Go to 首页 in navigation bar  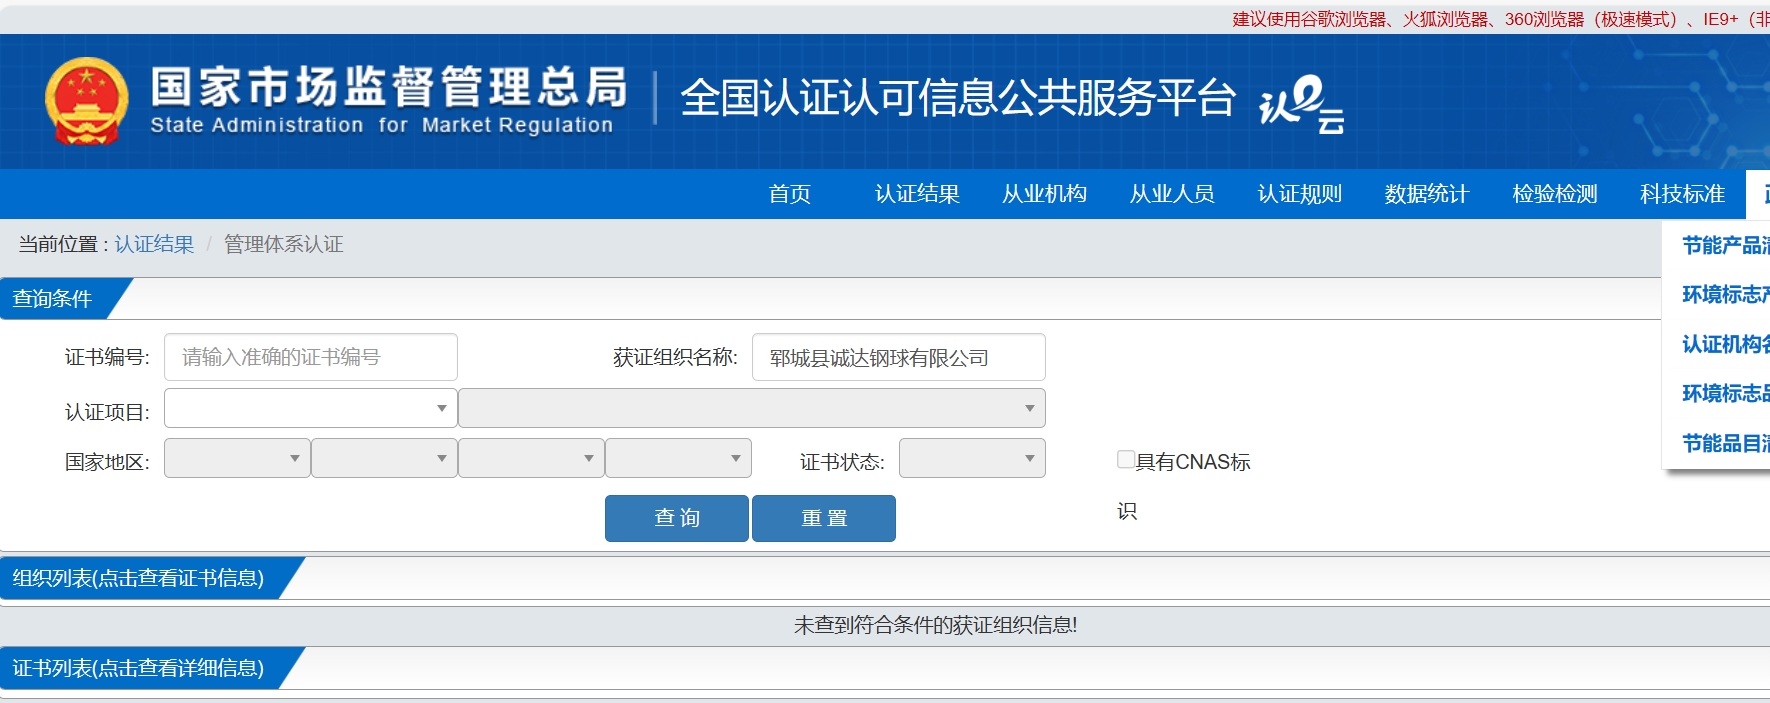tap(790, 194)
